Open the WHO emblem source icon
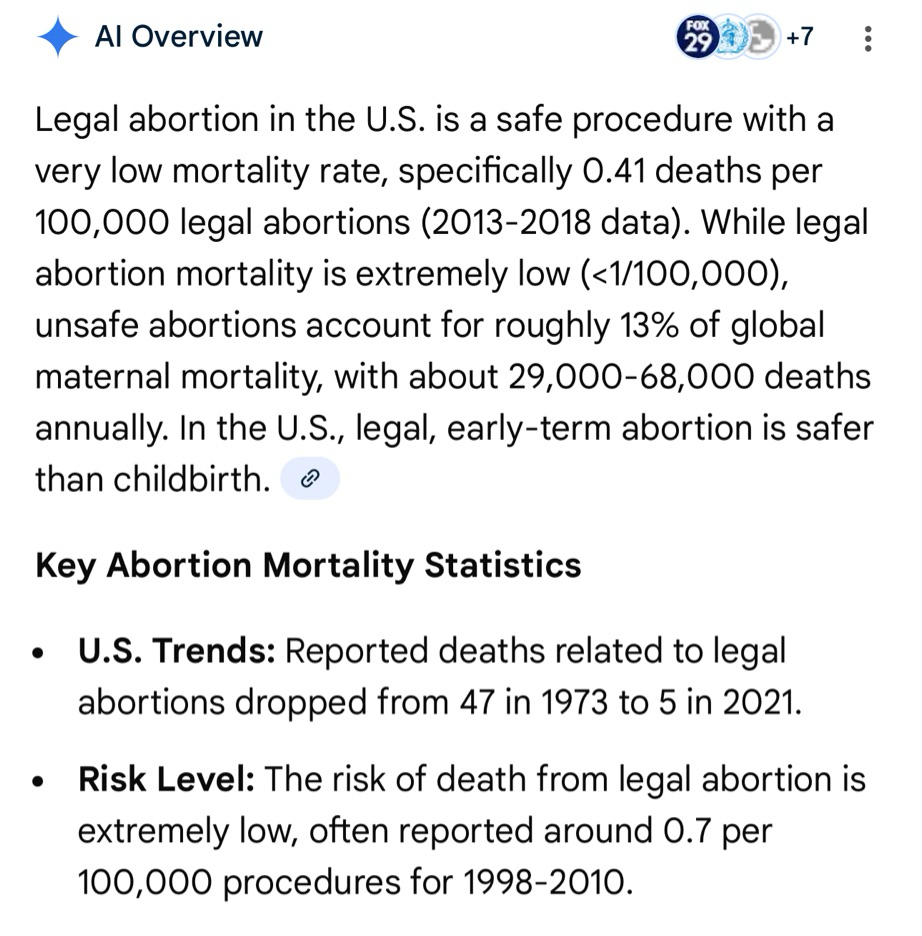The height and width of the screenshot is (936, 922). (729, 38)
